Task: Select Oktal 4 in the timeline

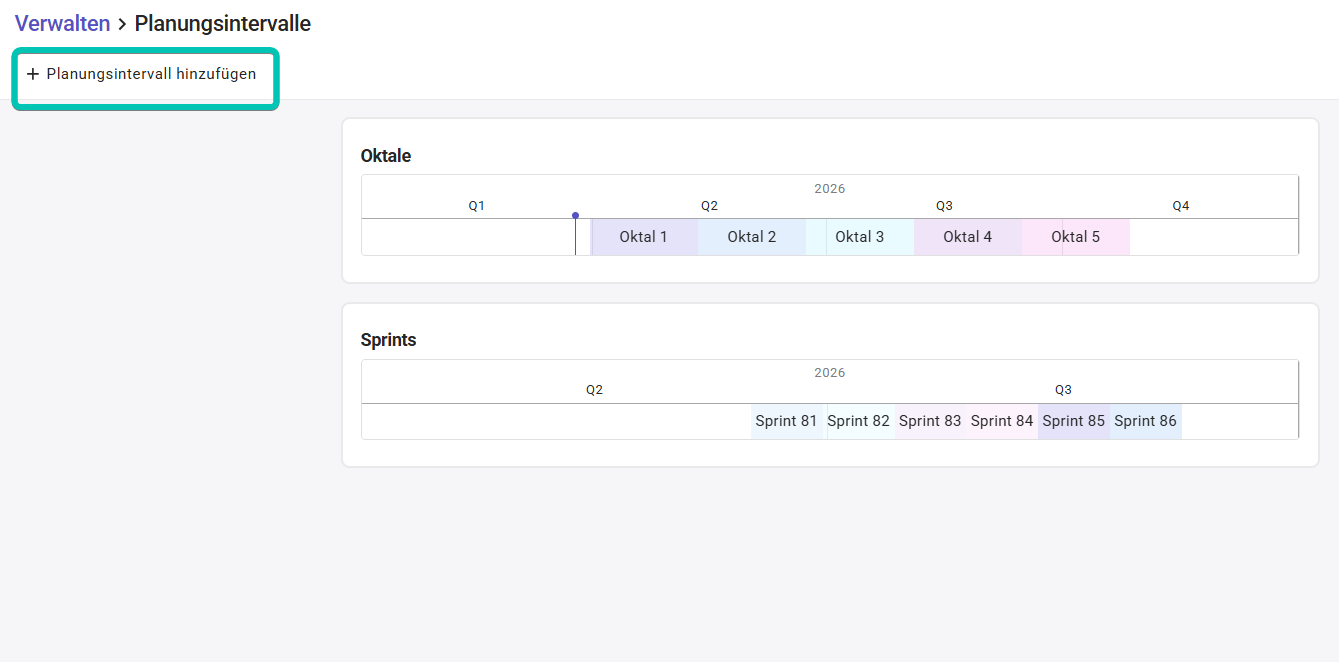Action: pyautogui.click(x=967, y=237)
